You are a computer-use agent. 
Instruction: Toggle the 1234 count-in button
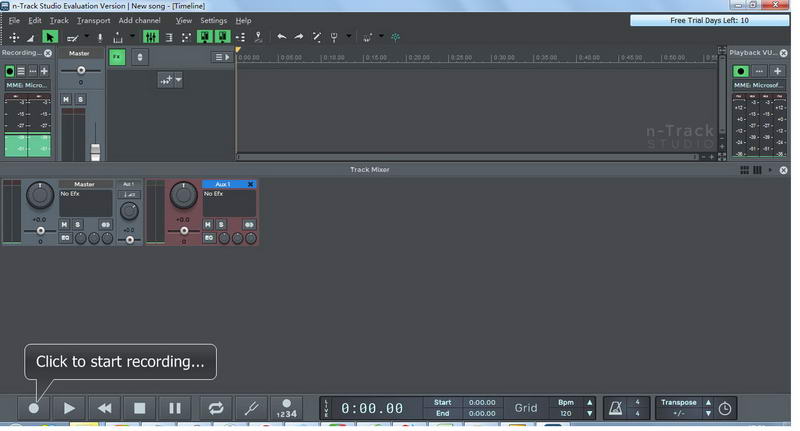tap(286, 408)
